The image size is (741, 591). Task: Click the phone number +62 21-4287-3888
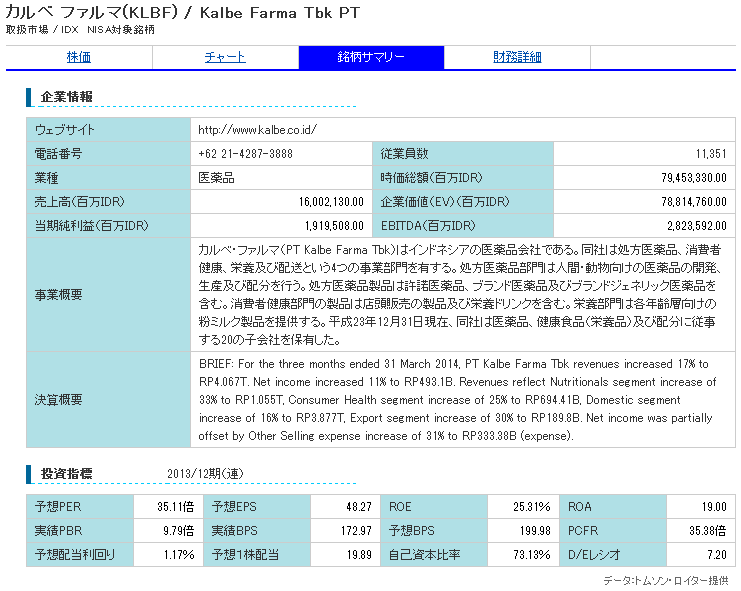point(245,154)
